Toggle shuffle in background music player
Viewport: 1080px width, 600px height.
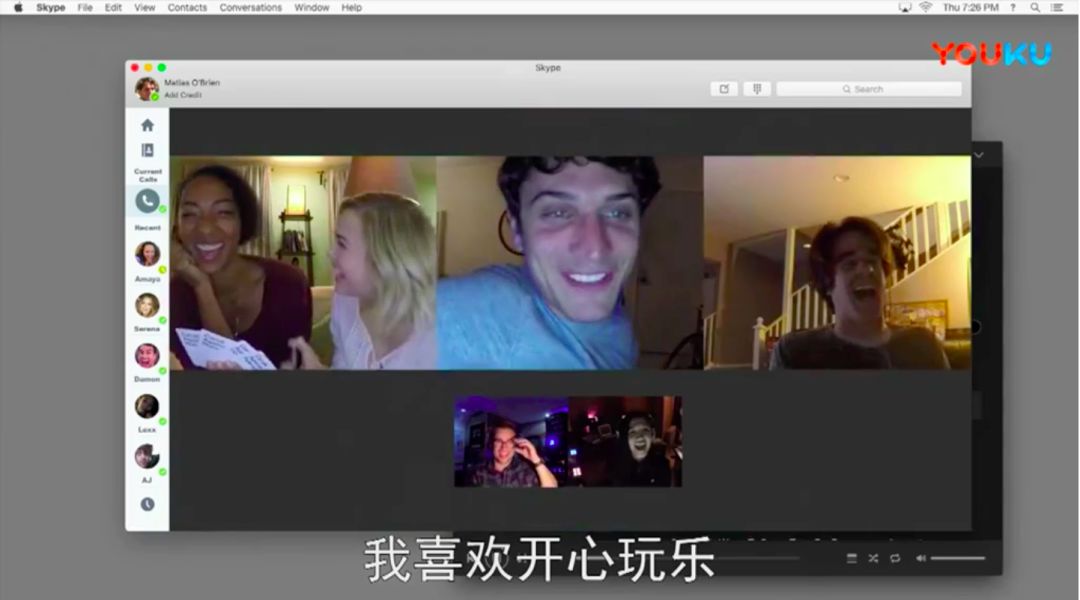pos(873,558)
